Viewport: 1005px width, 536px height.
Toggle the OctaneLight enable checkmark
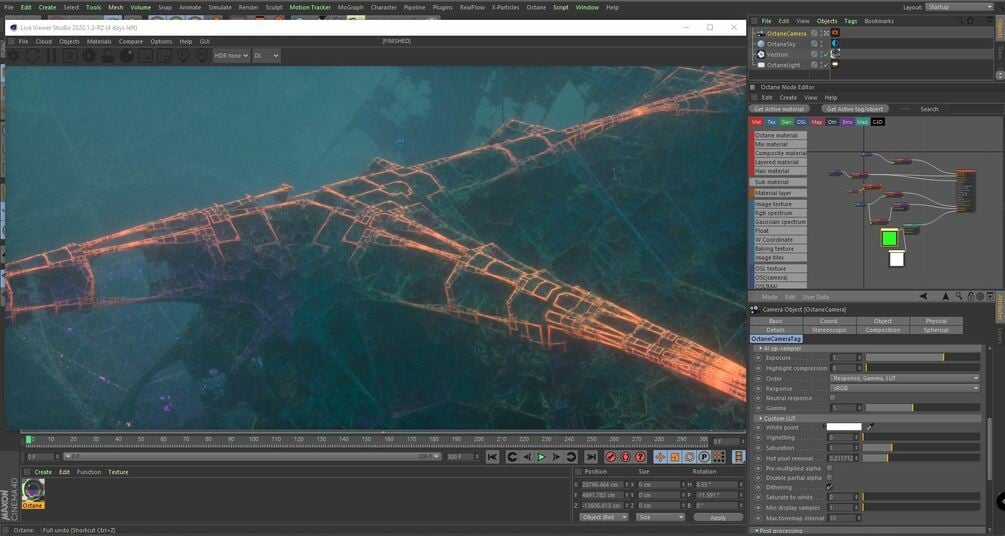(824, 65)
